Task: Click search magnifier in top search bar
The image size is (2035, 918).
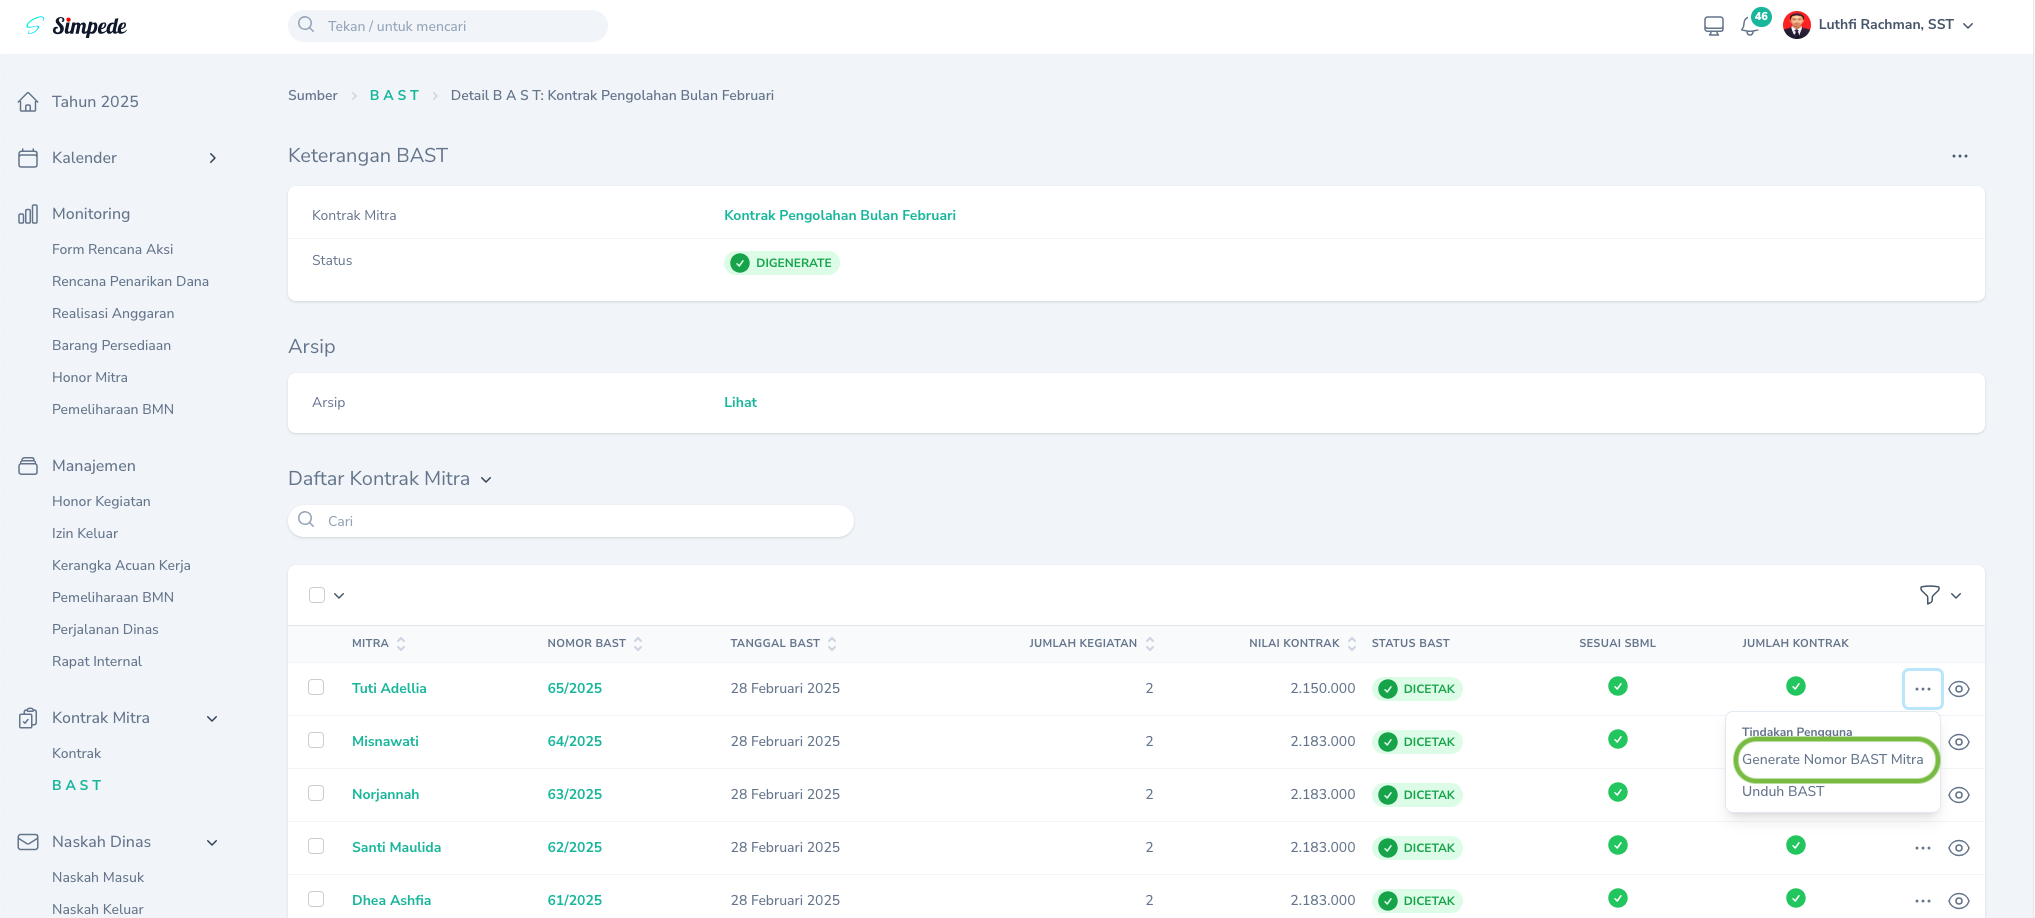Action: (x=306, y=25)
